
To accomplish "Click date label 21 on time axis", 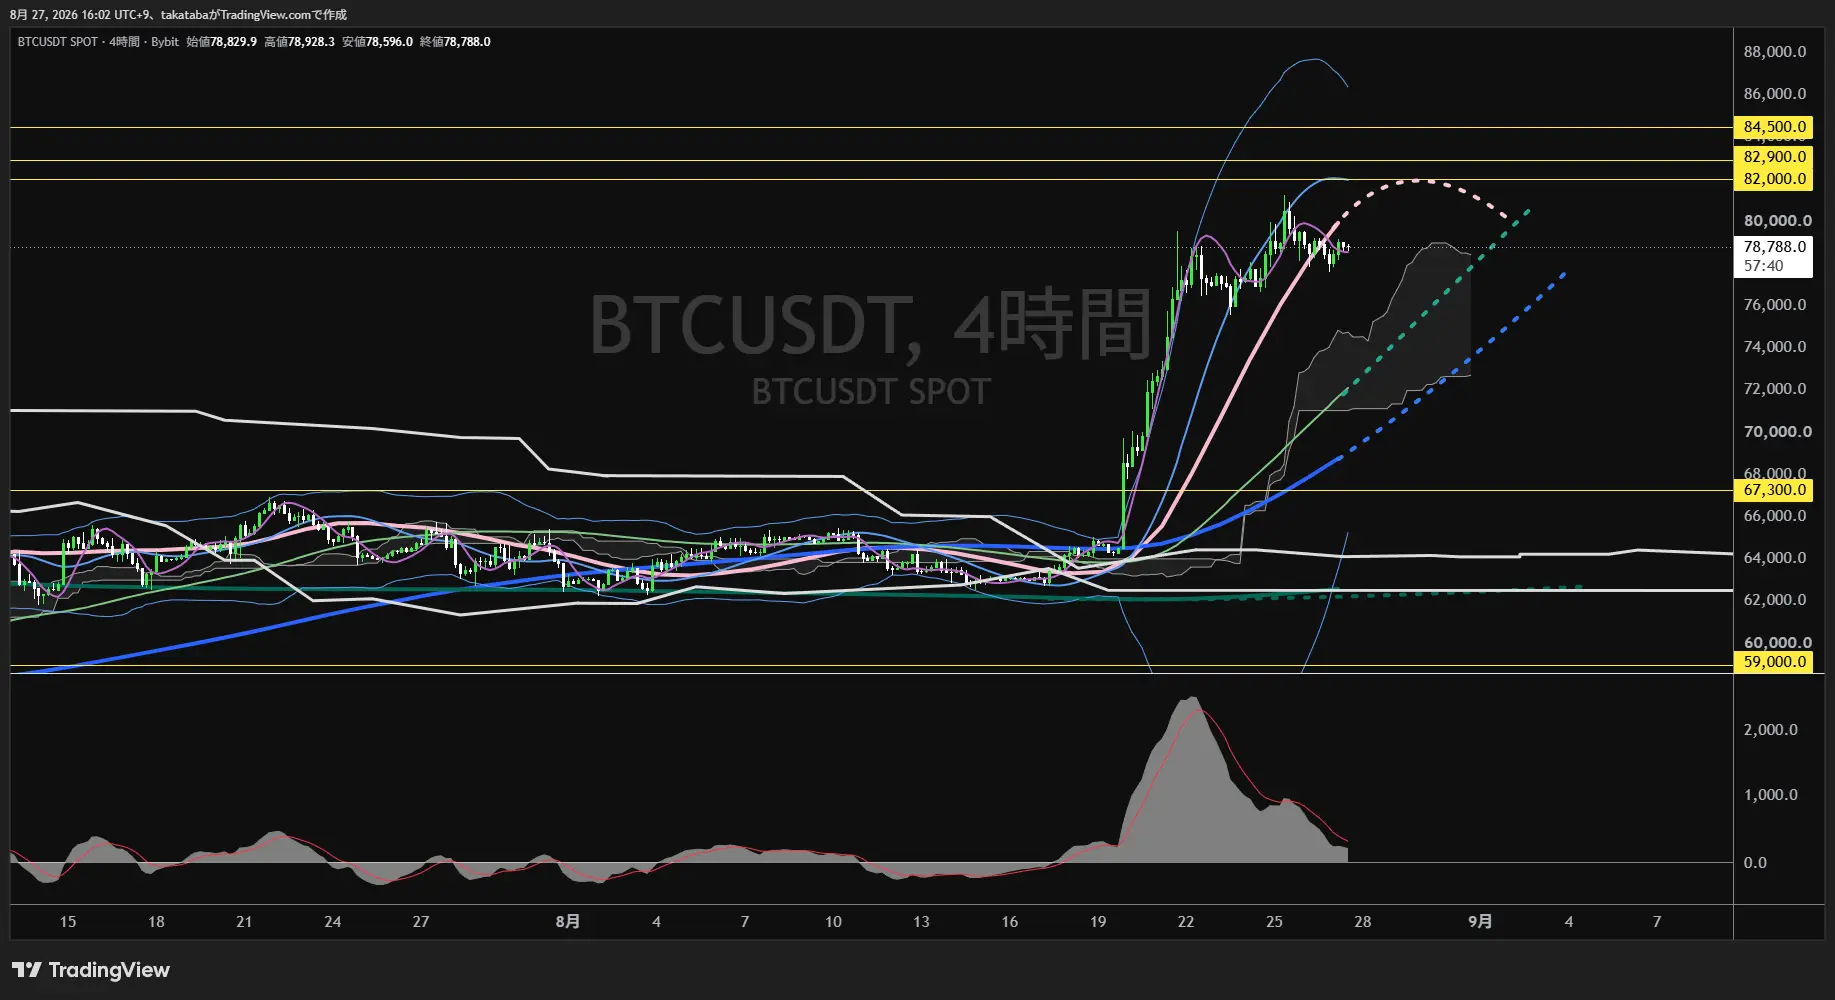I will [244, 922].
